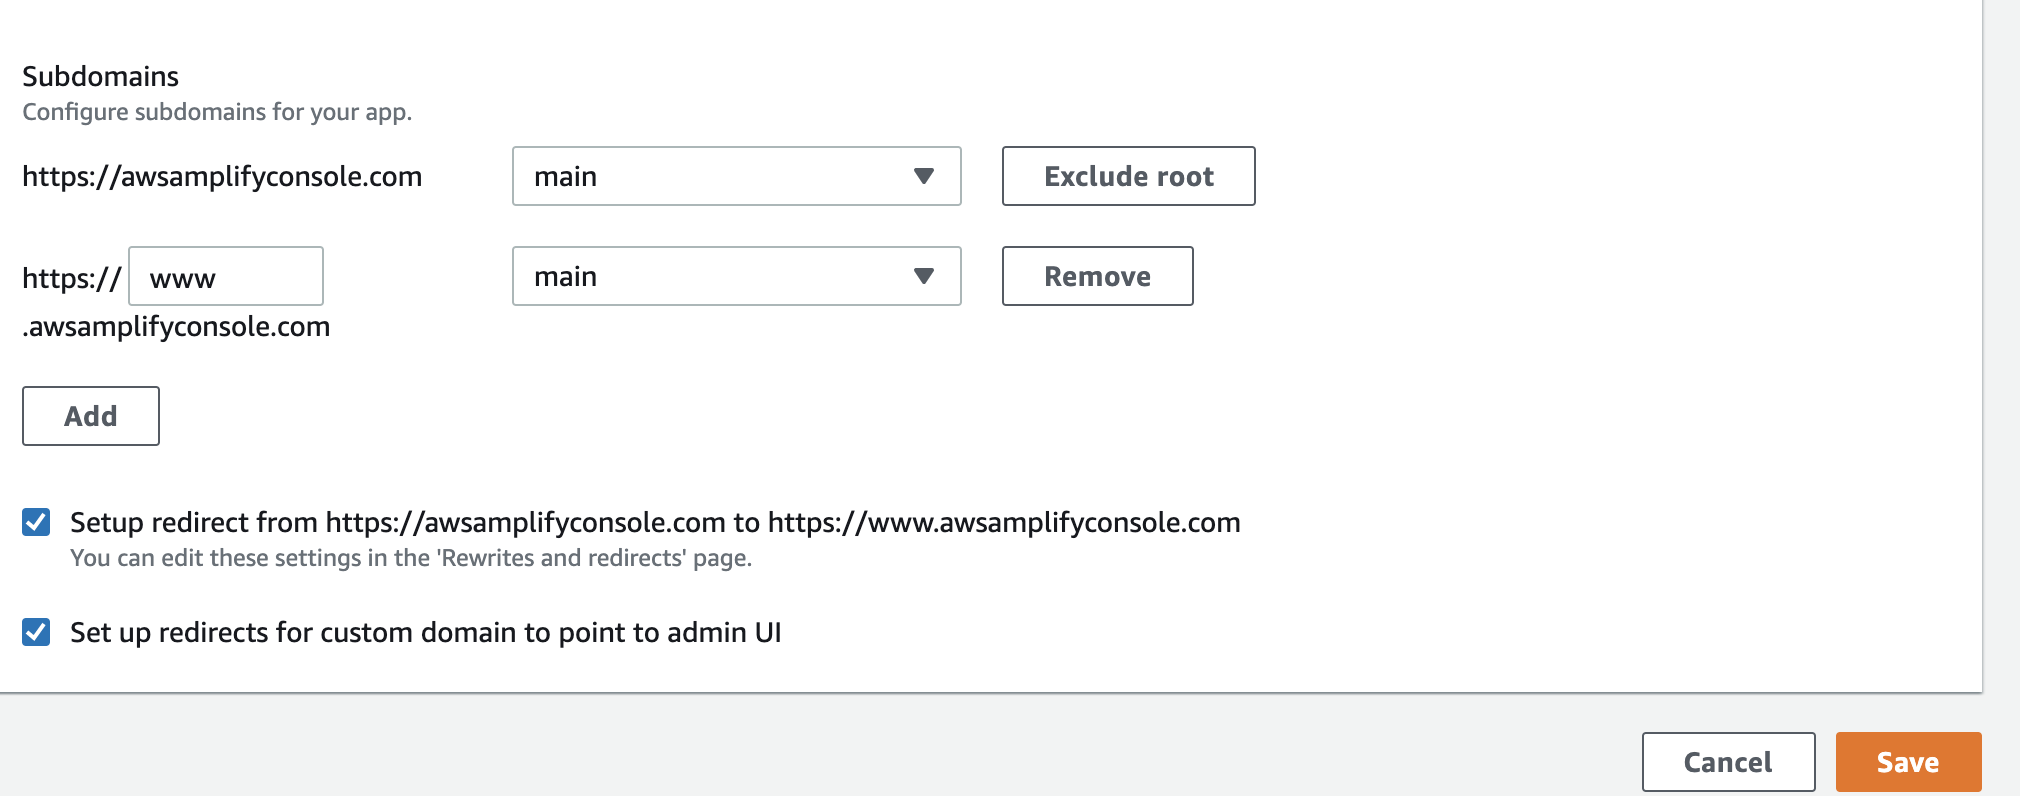Edit the www subdomain prefix field

[225, 277]
